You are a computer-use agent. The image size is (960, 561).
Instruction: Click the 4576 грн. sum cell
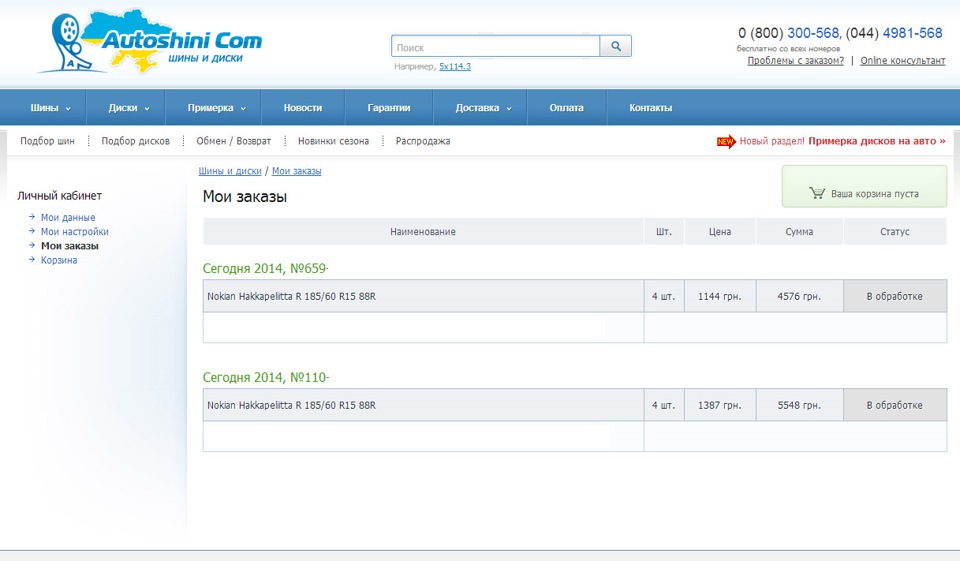tap(799, 296)
